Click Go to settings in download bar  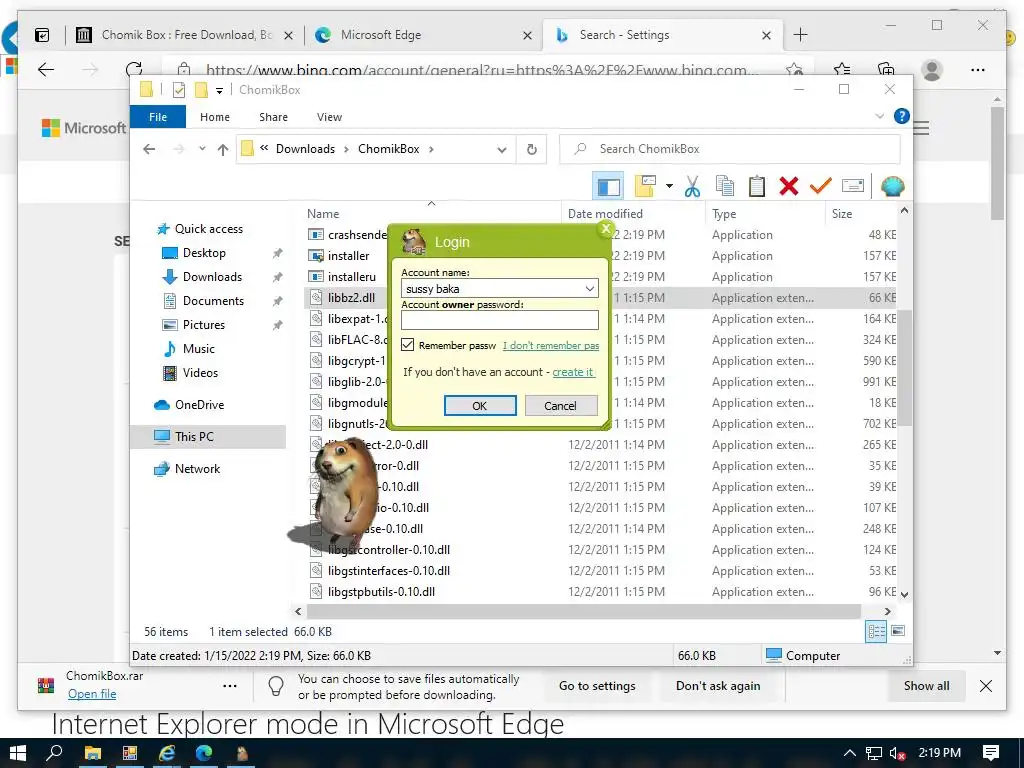click(x=597, y=686)
